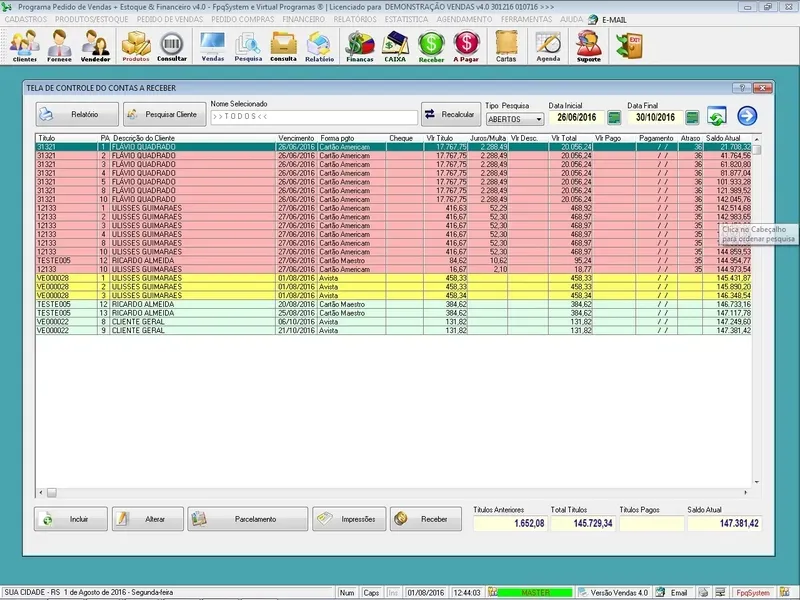This screenshot has height=600, width=800.
Task: Click the Nome Selecionado text field
Action: tap(313, 118)
